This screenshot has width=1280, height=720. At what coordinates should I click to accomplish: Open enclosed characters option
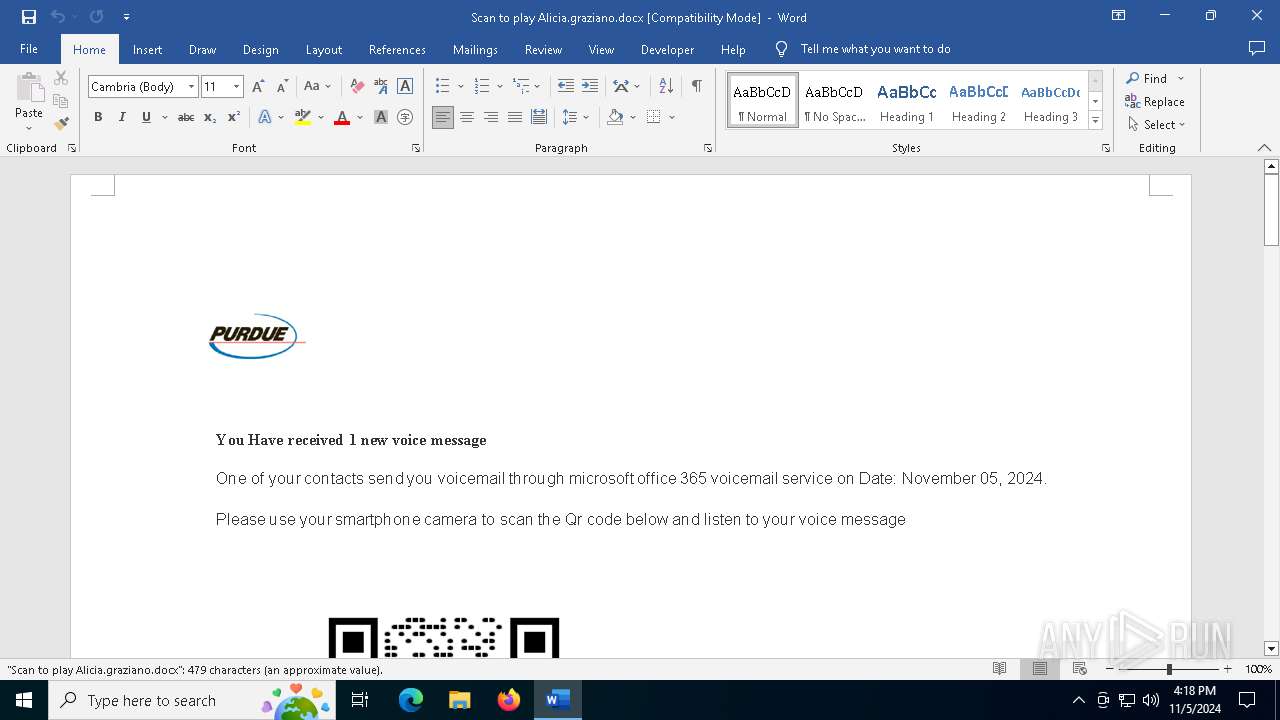click(x=405, y=117)
